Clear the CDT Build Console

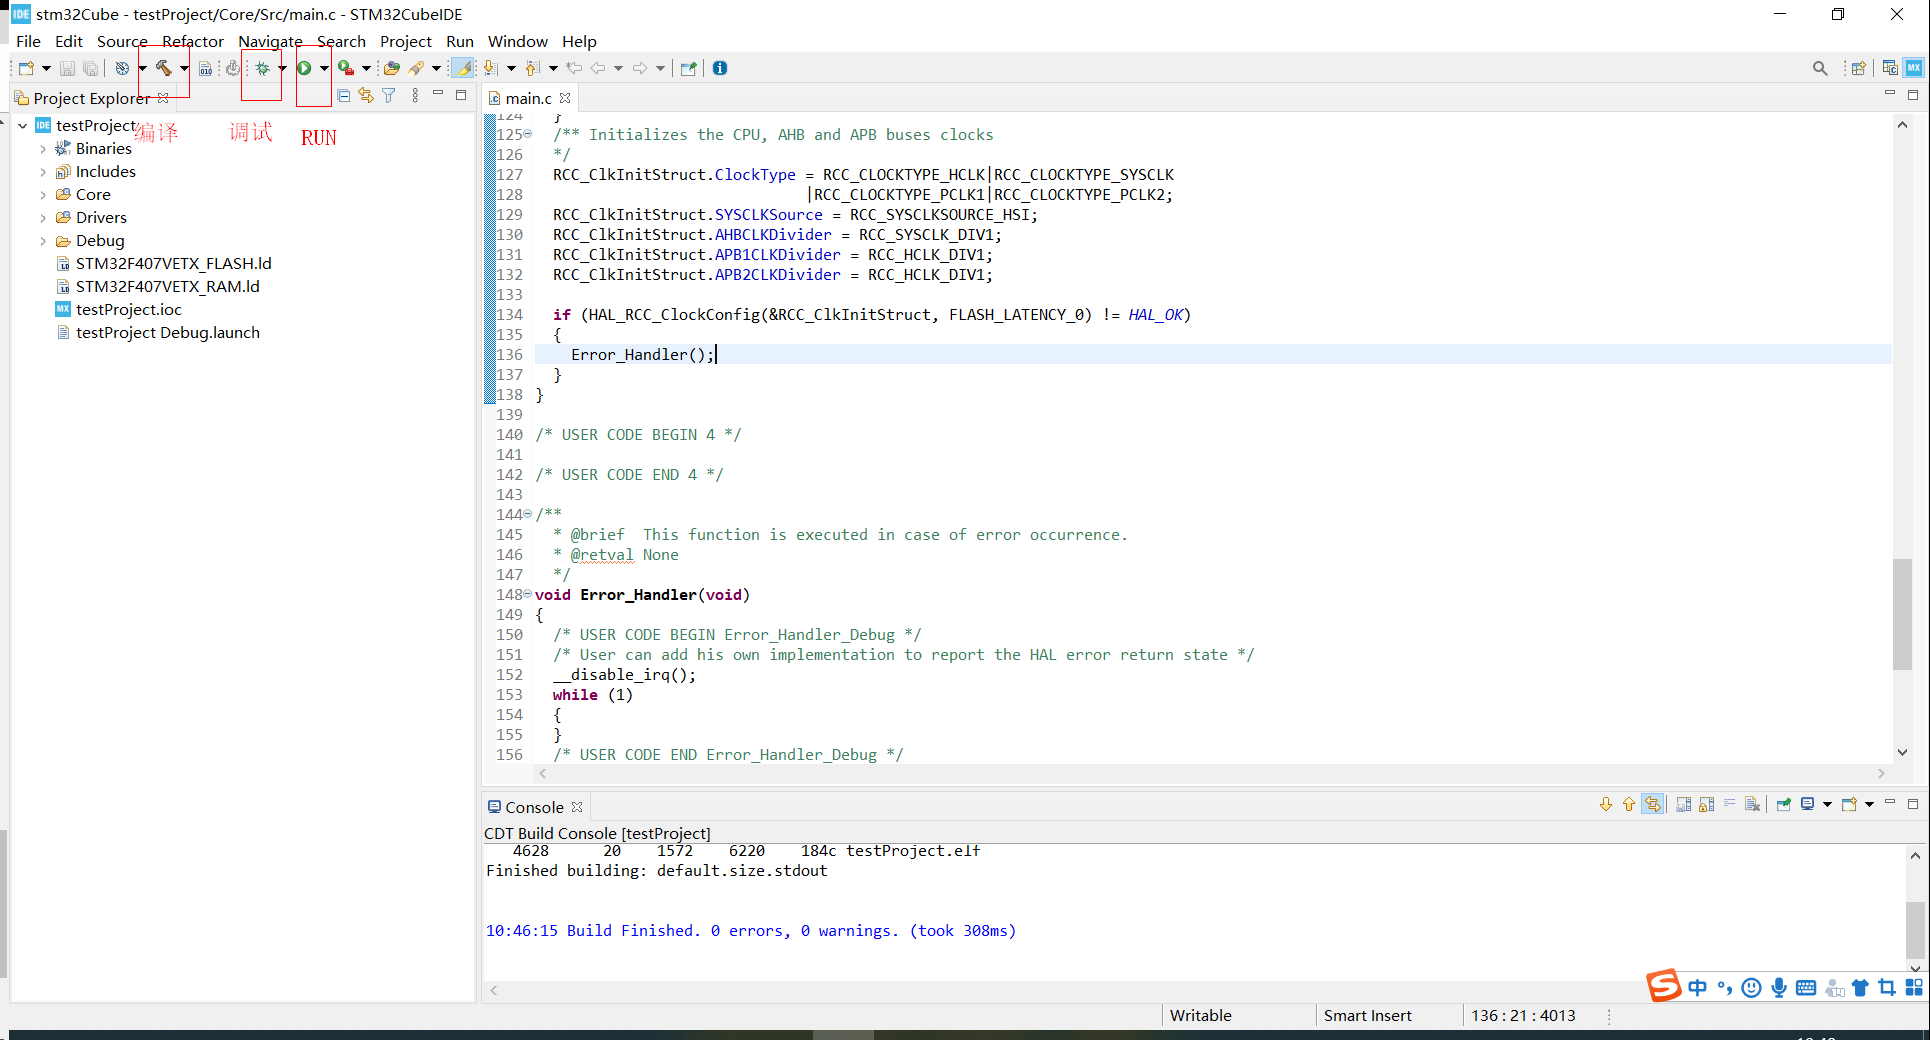pyautogui.click(x=1752, y=805)
